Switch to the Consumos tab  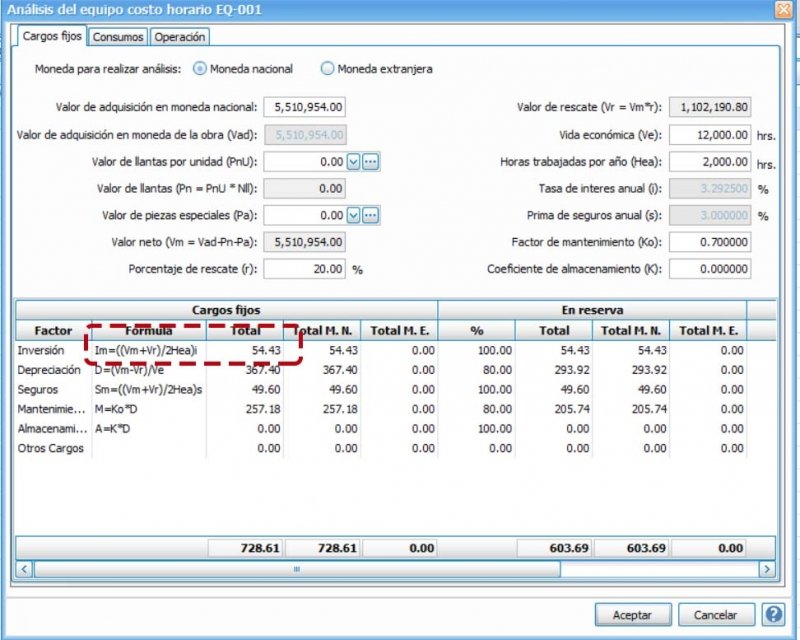(119, 37)
